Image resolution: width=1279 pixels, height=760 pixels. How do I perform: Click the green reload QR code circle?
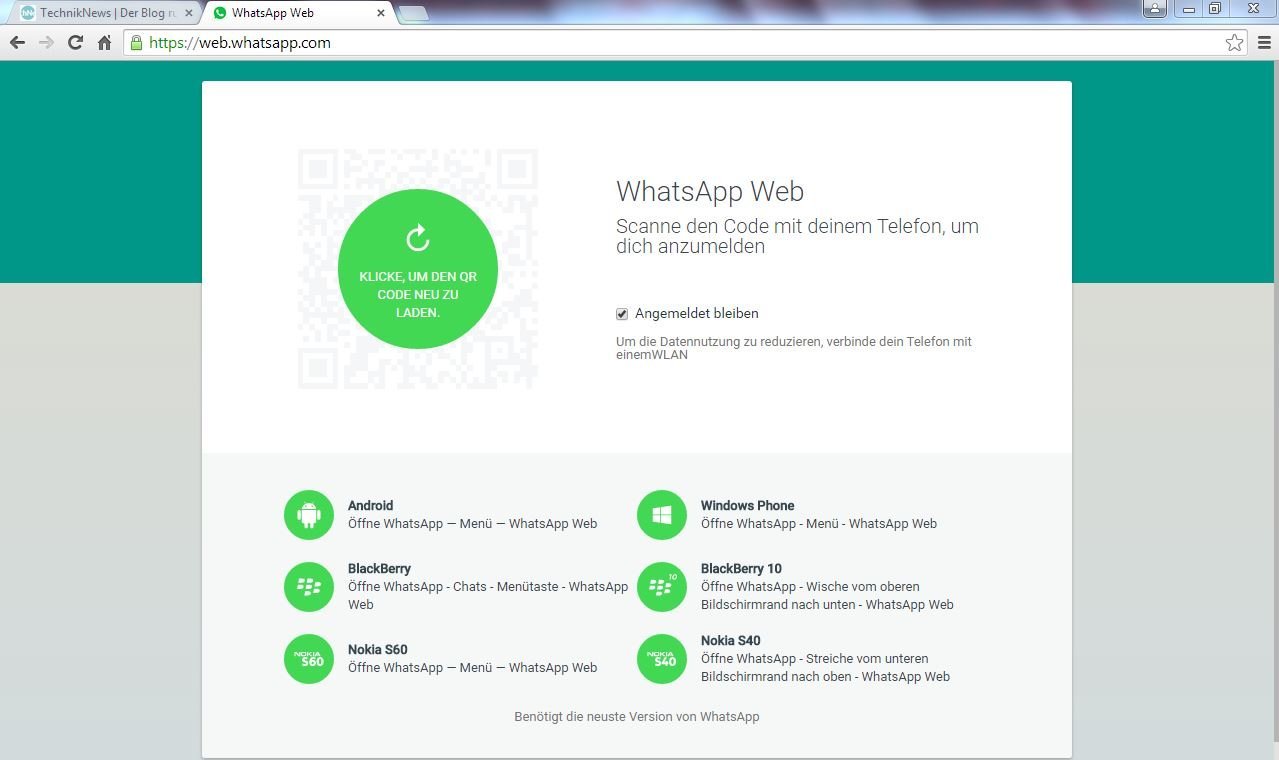pyautogui.click(x=418, y=268)
